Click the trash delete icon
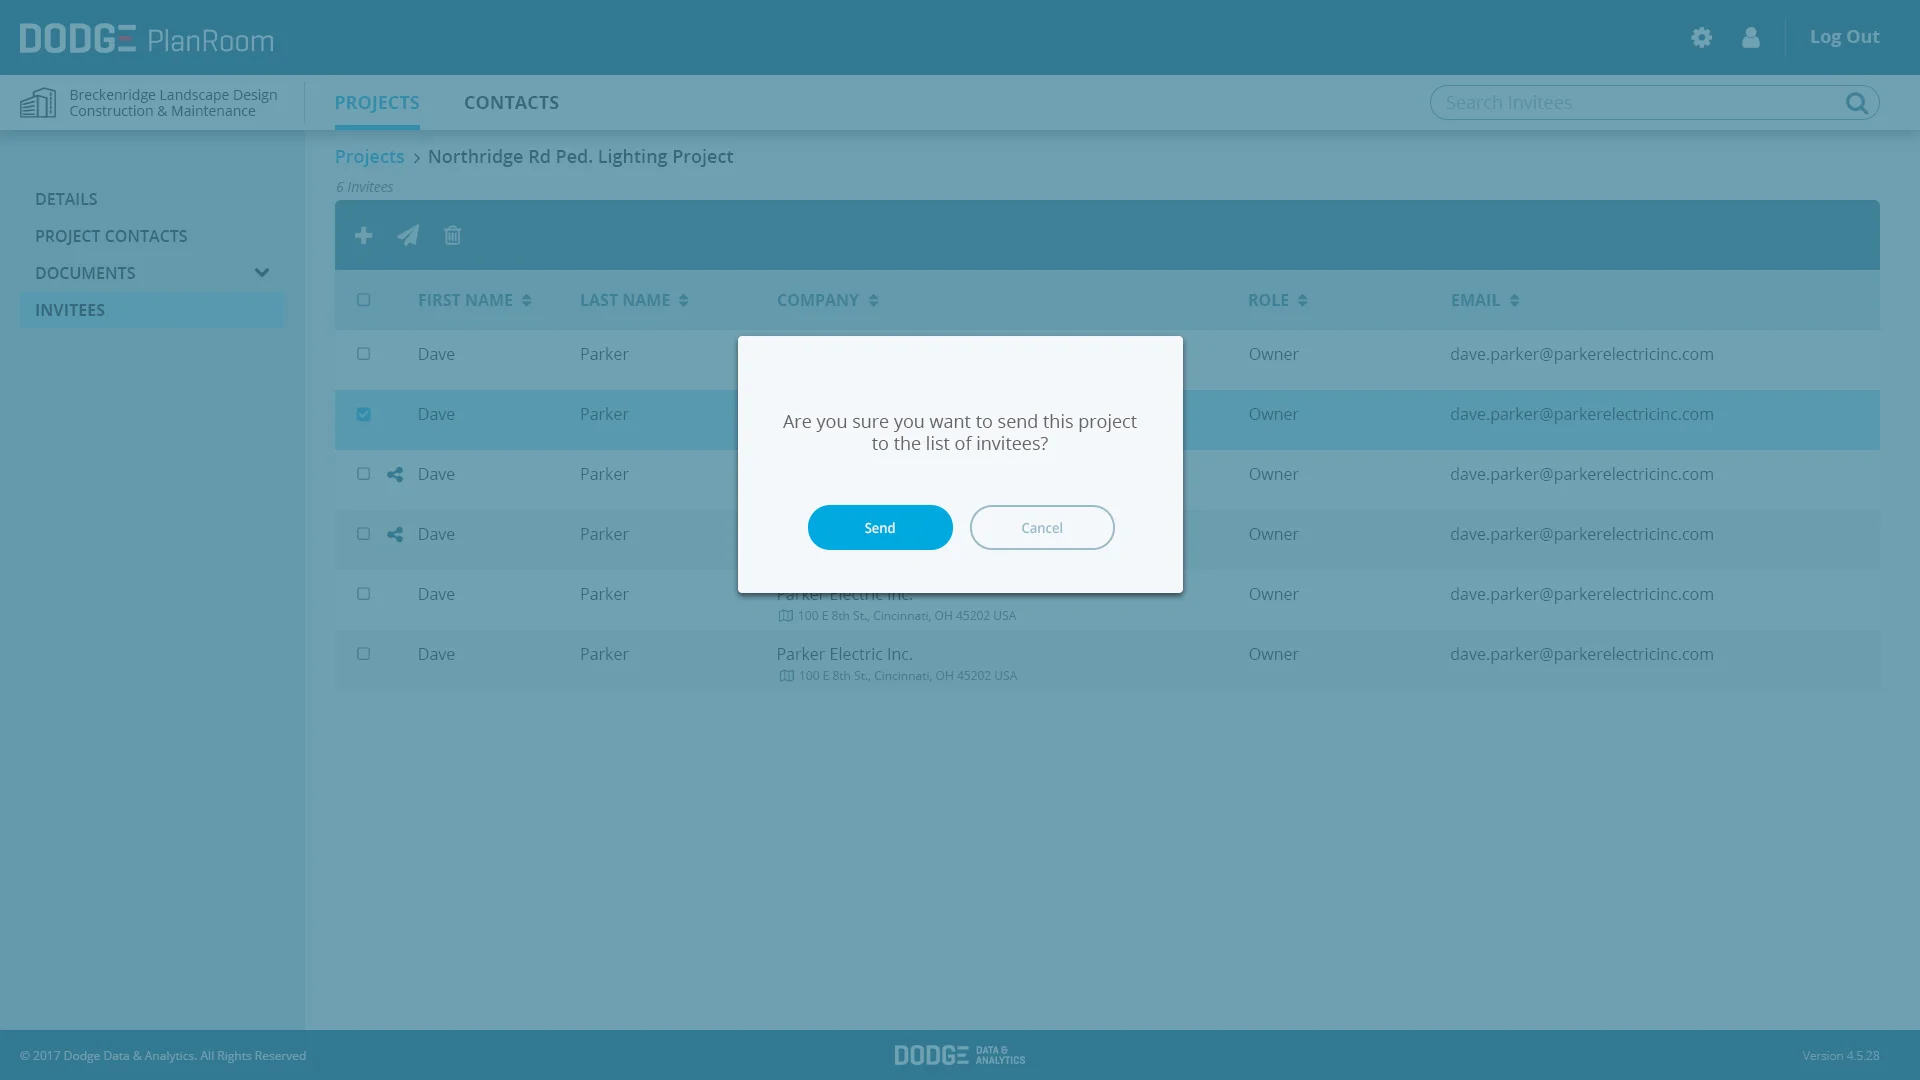 453,235
